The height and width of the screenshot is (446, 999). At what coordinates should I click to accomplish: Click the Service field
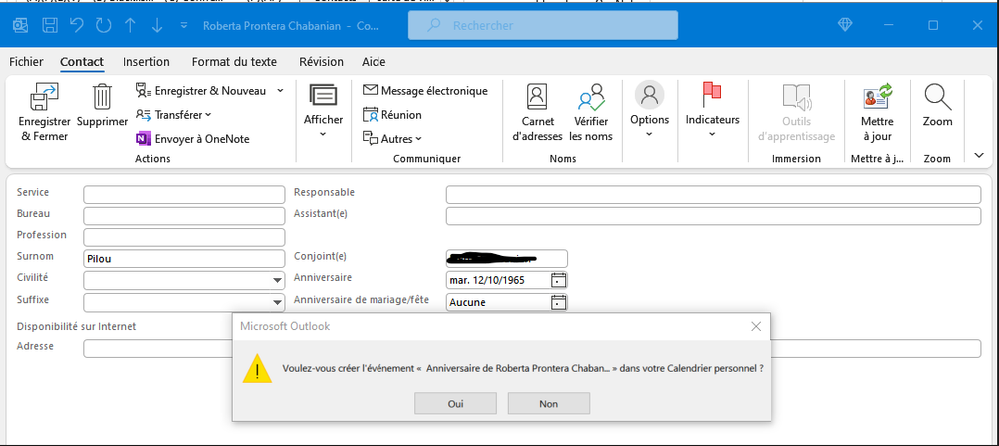pyautogui.click(x=184, y=194)
